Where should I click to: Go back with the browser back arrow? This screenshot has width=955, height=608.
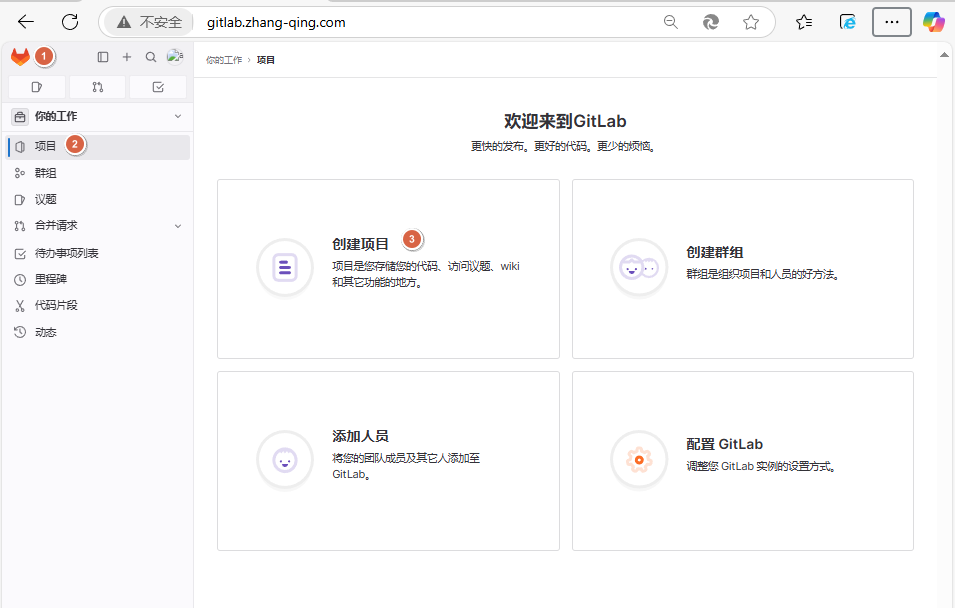point(26,23)
